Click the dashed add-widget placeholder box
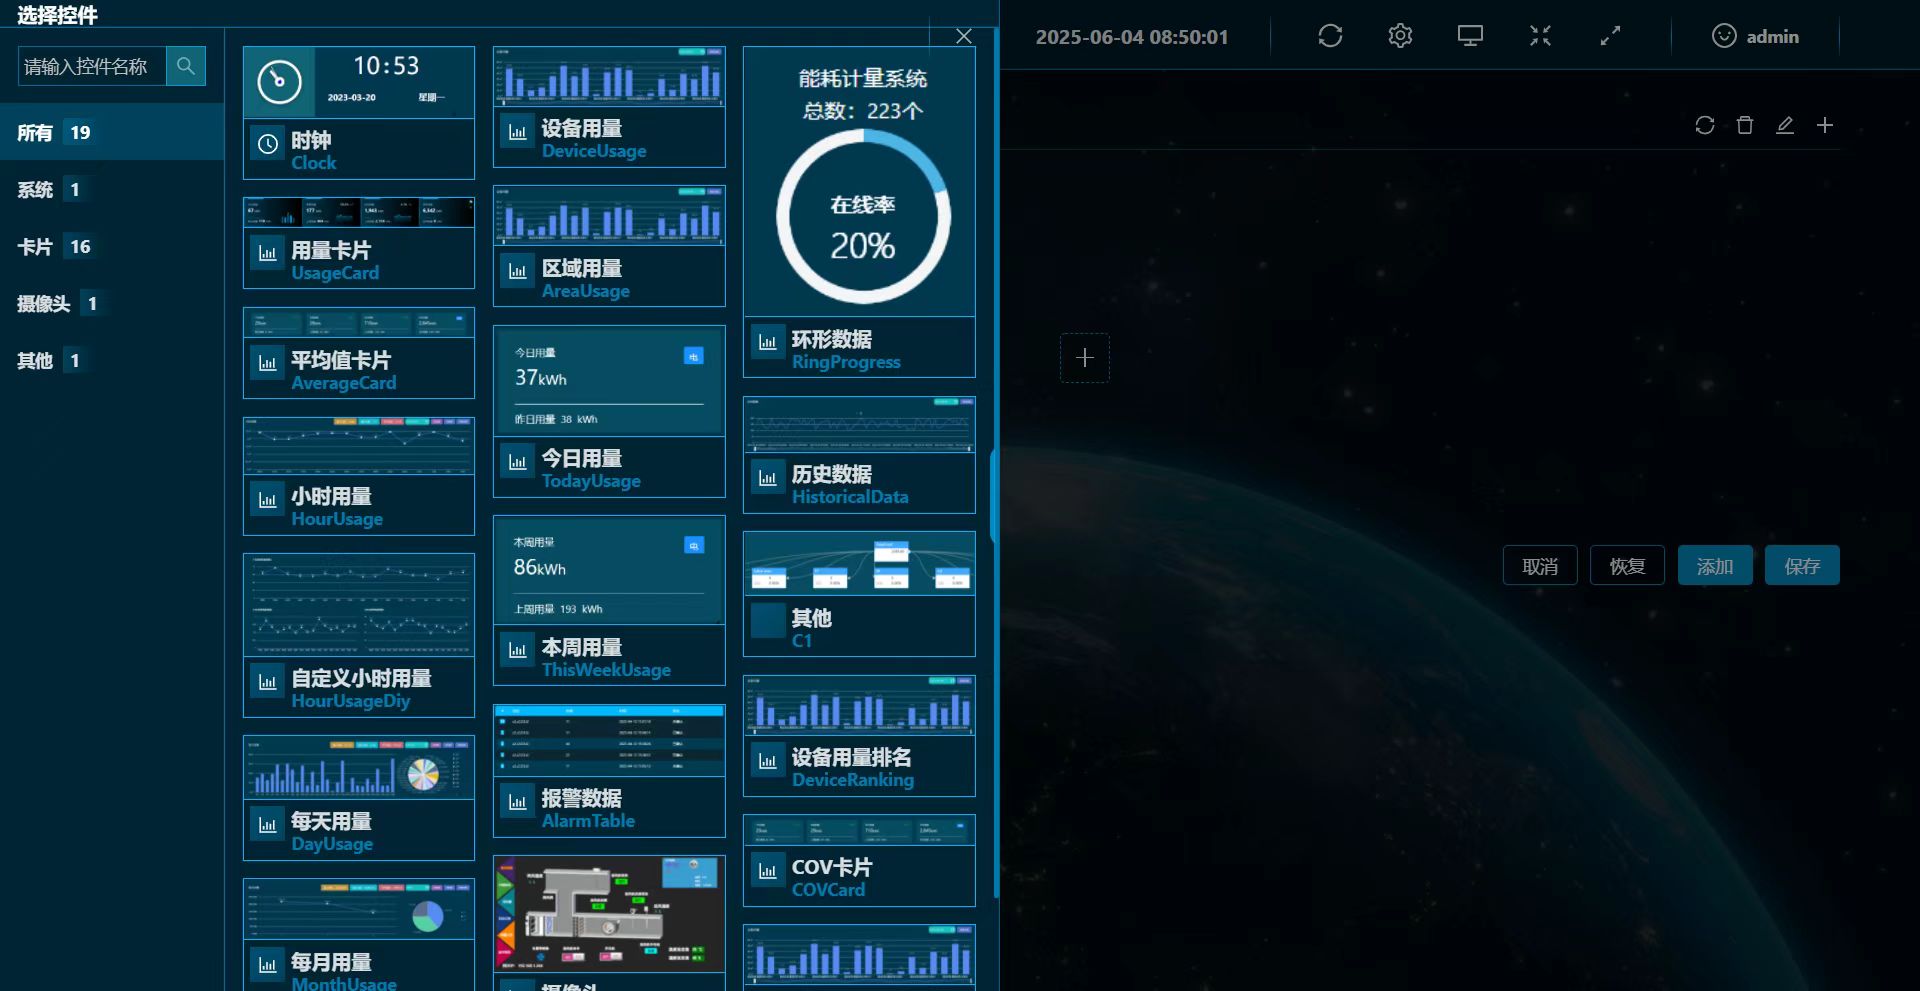 pyautogui.click(x=1085, y=358)
